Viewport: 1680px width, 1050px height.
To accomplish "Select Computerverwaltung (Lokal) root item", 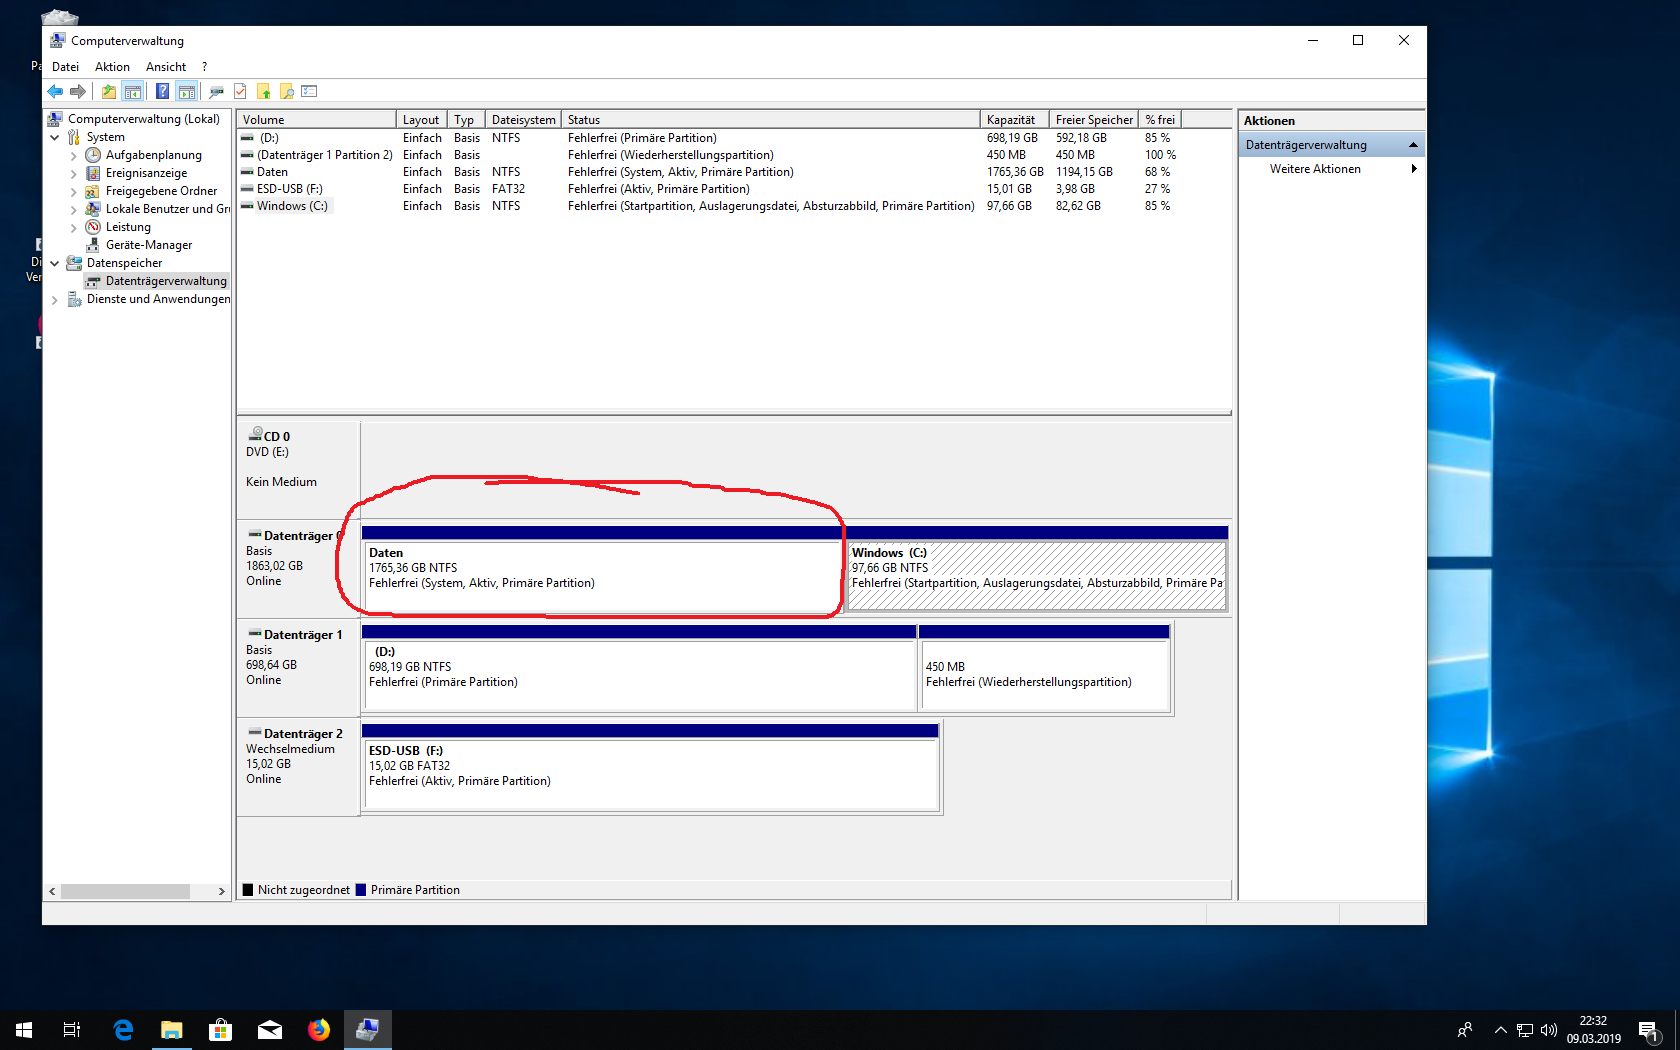I will (143, 119).
